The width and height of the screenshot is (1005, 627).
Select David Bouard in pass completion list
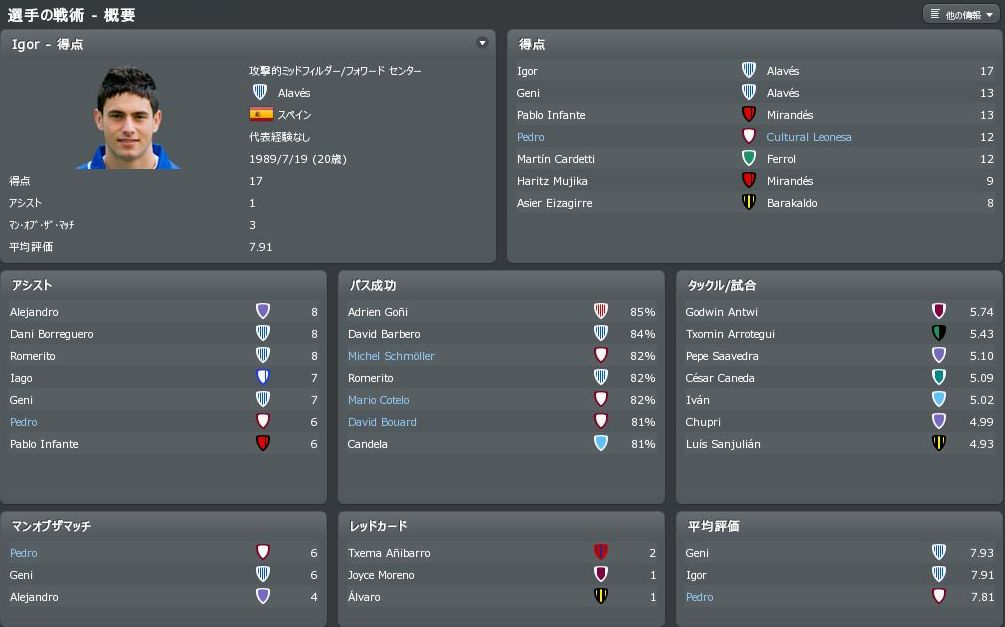382,422
